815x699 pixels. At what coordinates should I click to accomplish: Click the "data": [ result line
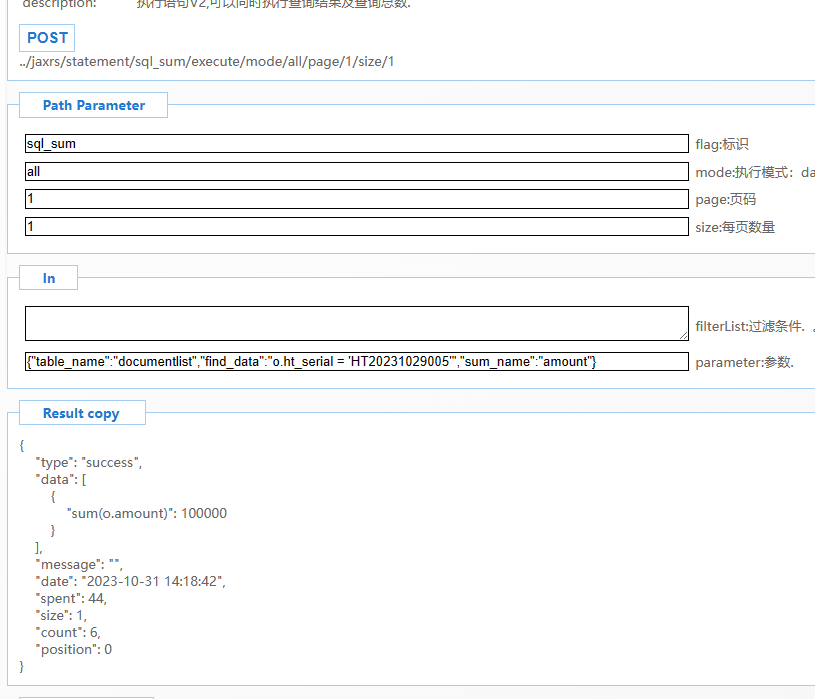pos(61,479)
